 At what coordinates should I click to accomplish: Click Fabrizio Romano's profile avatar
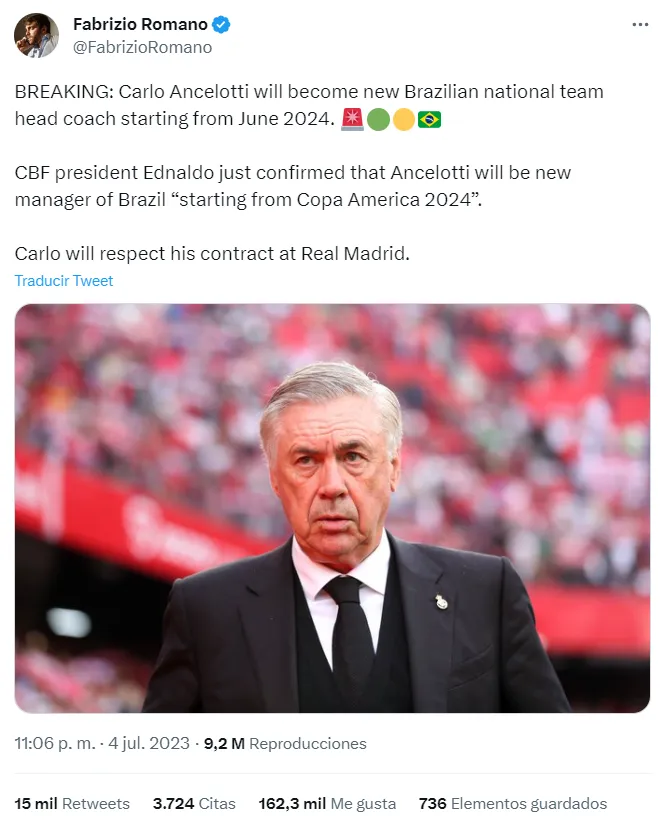click(36, 35)
